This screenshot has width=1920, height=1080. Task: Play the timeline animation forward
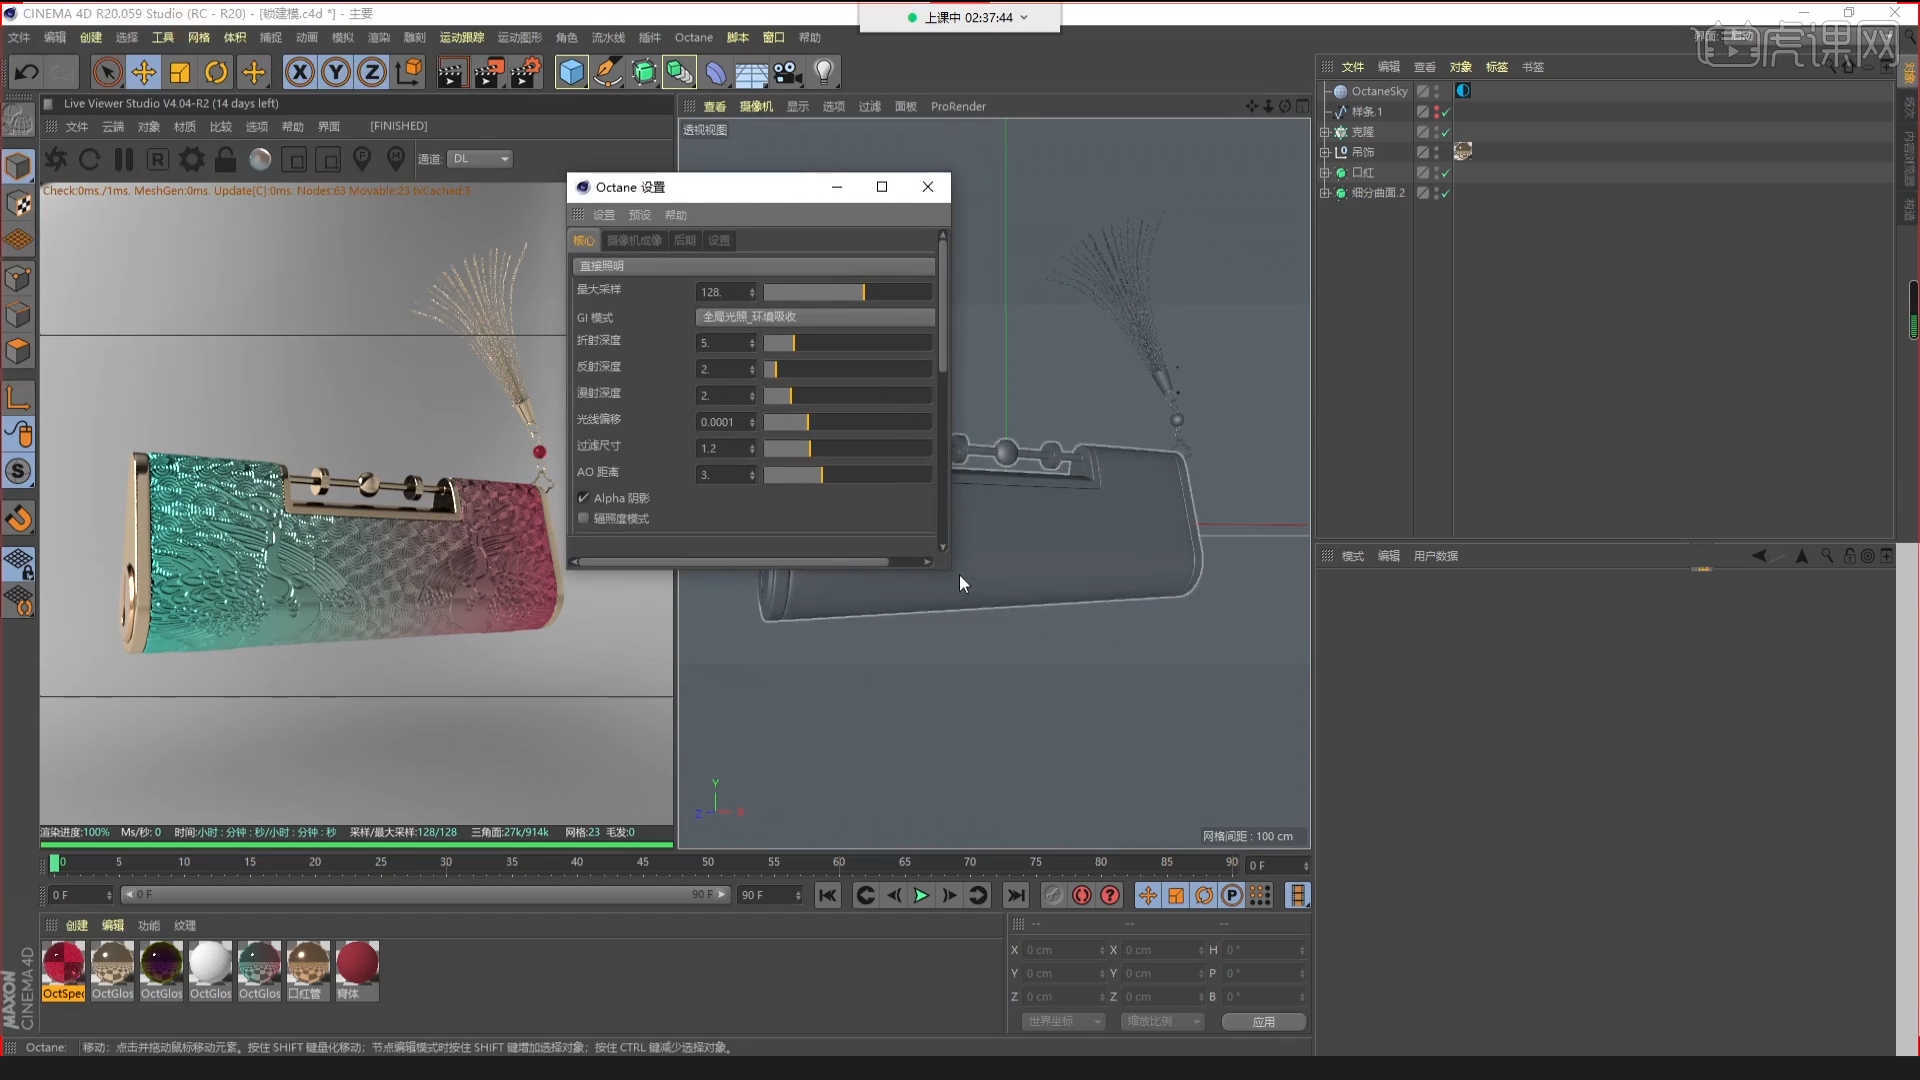point(921,895)
